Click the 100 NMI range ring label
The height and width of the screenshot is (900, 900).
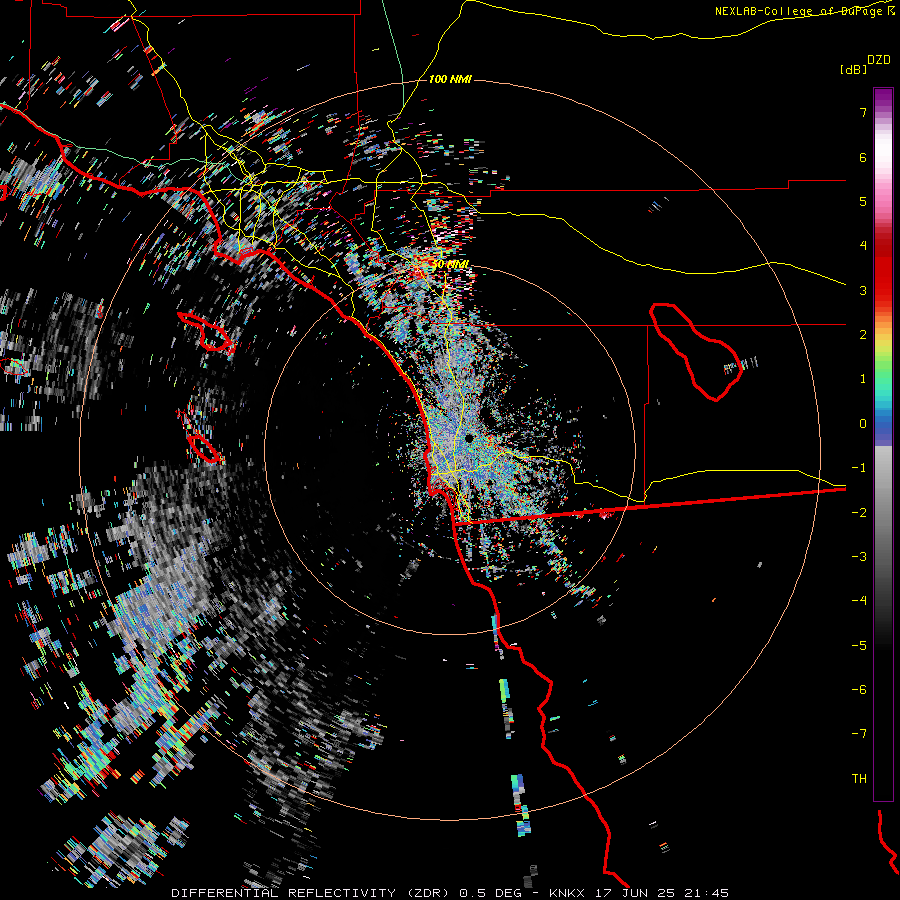click(450, 79)
